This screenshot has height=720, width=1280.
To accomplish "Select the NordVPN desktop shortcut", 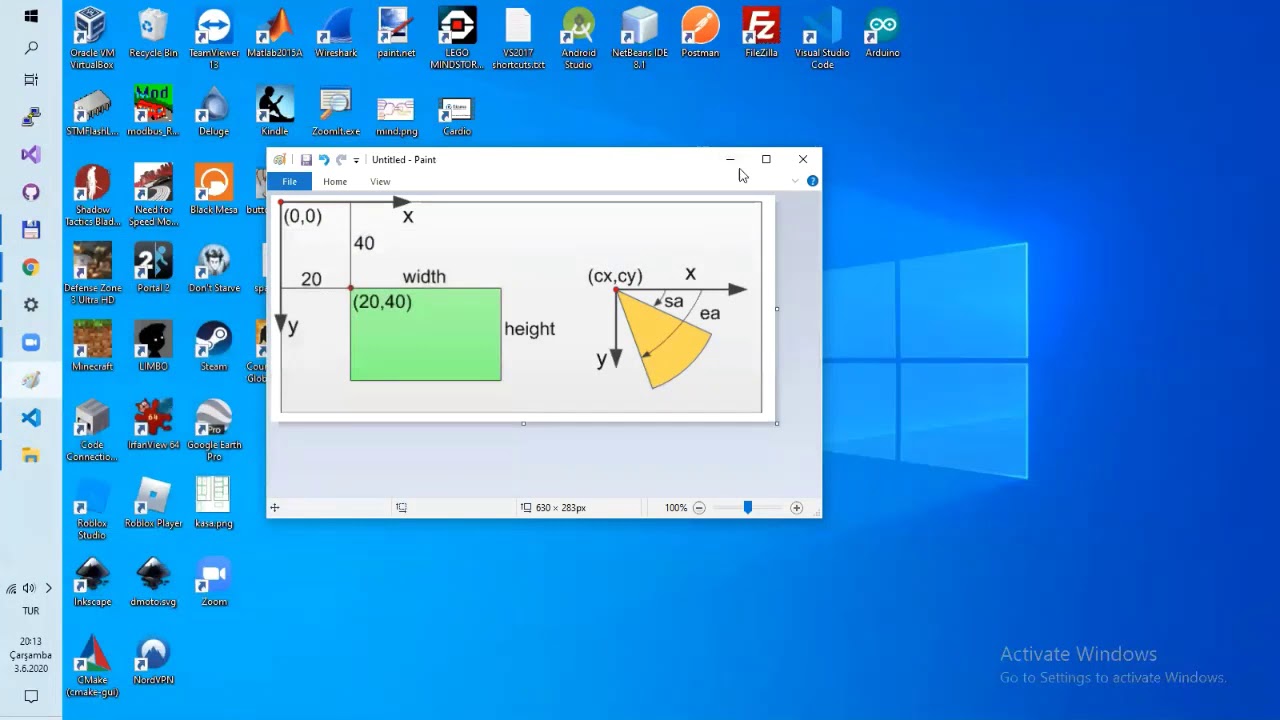I will tap(153, 662).
